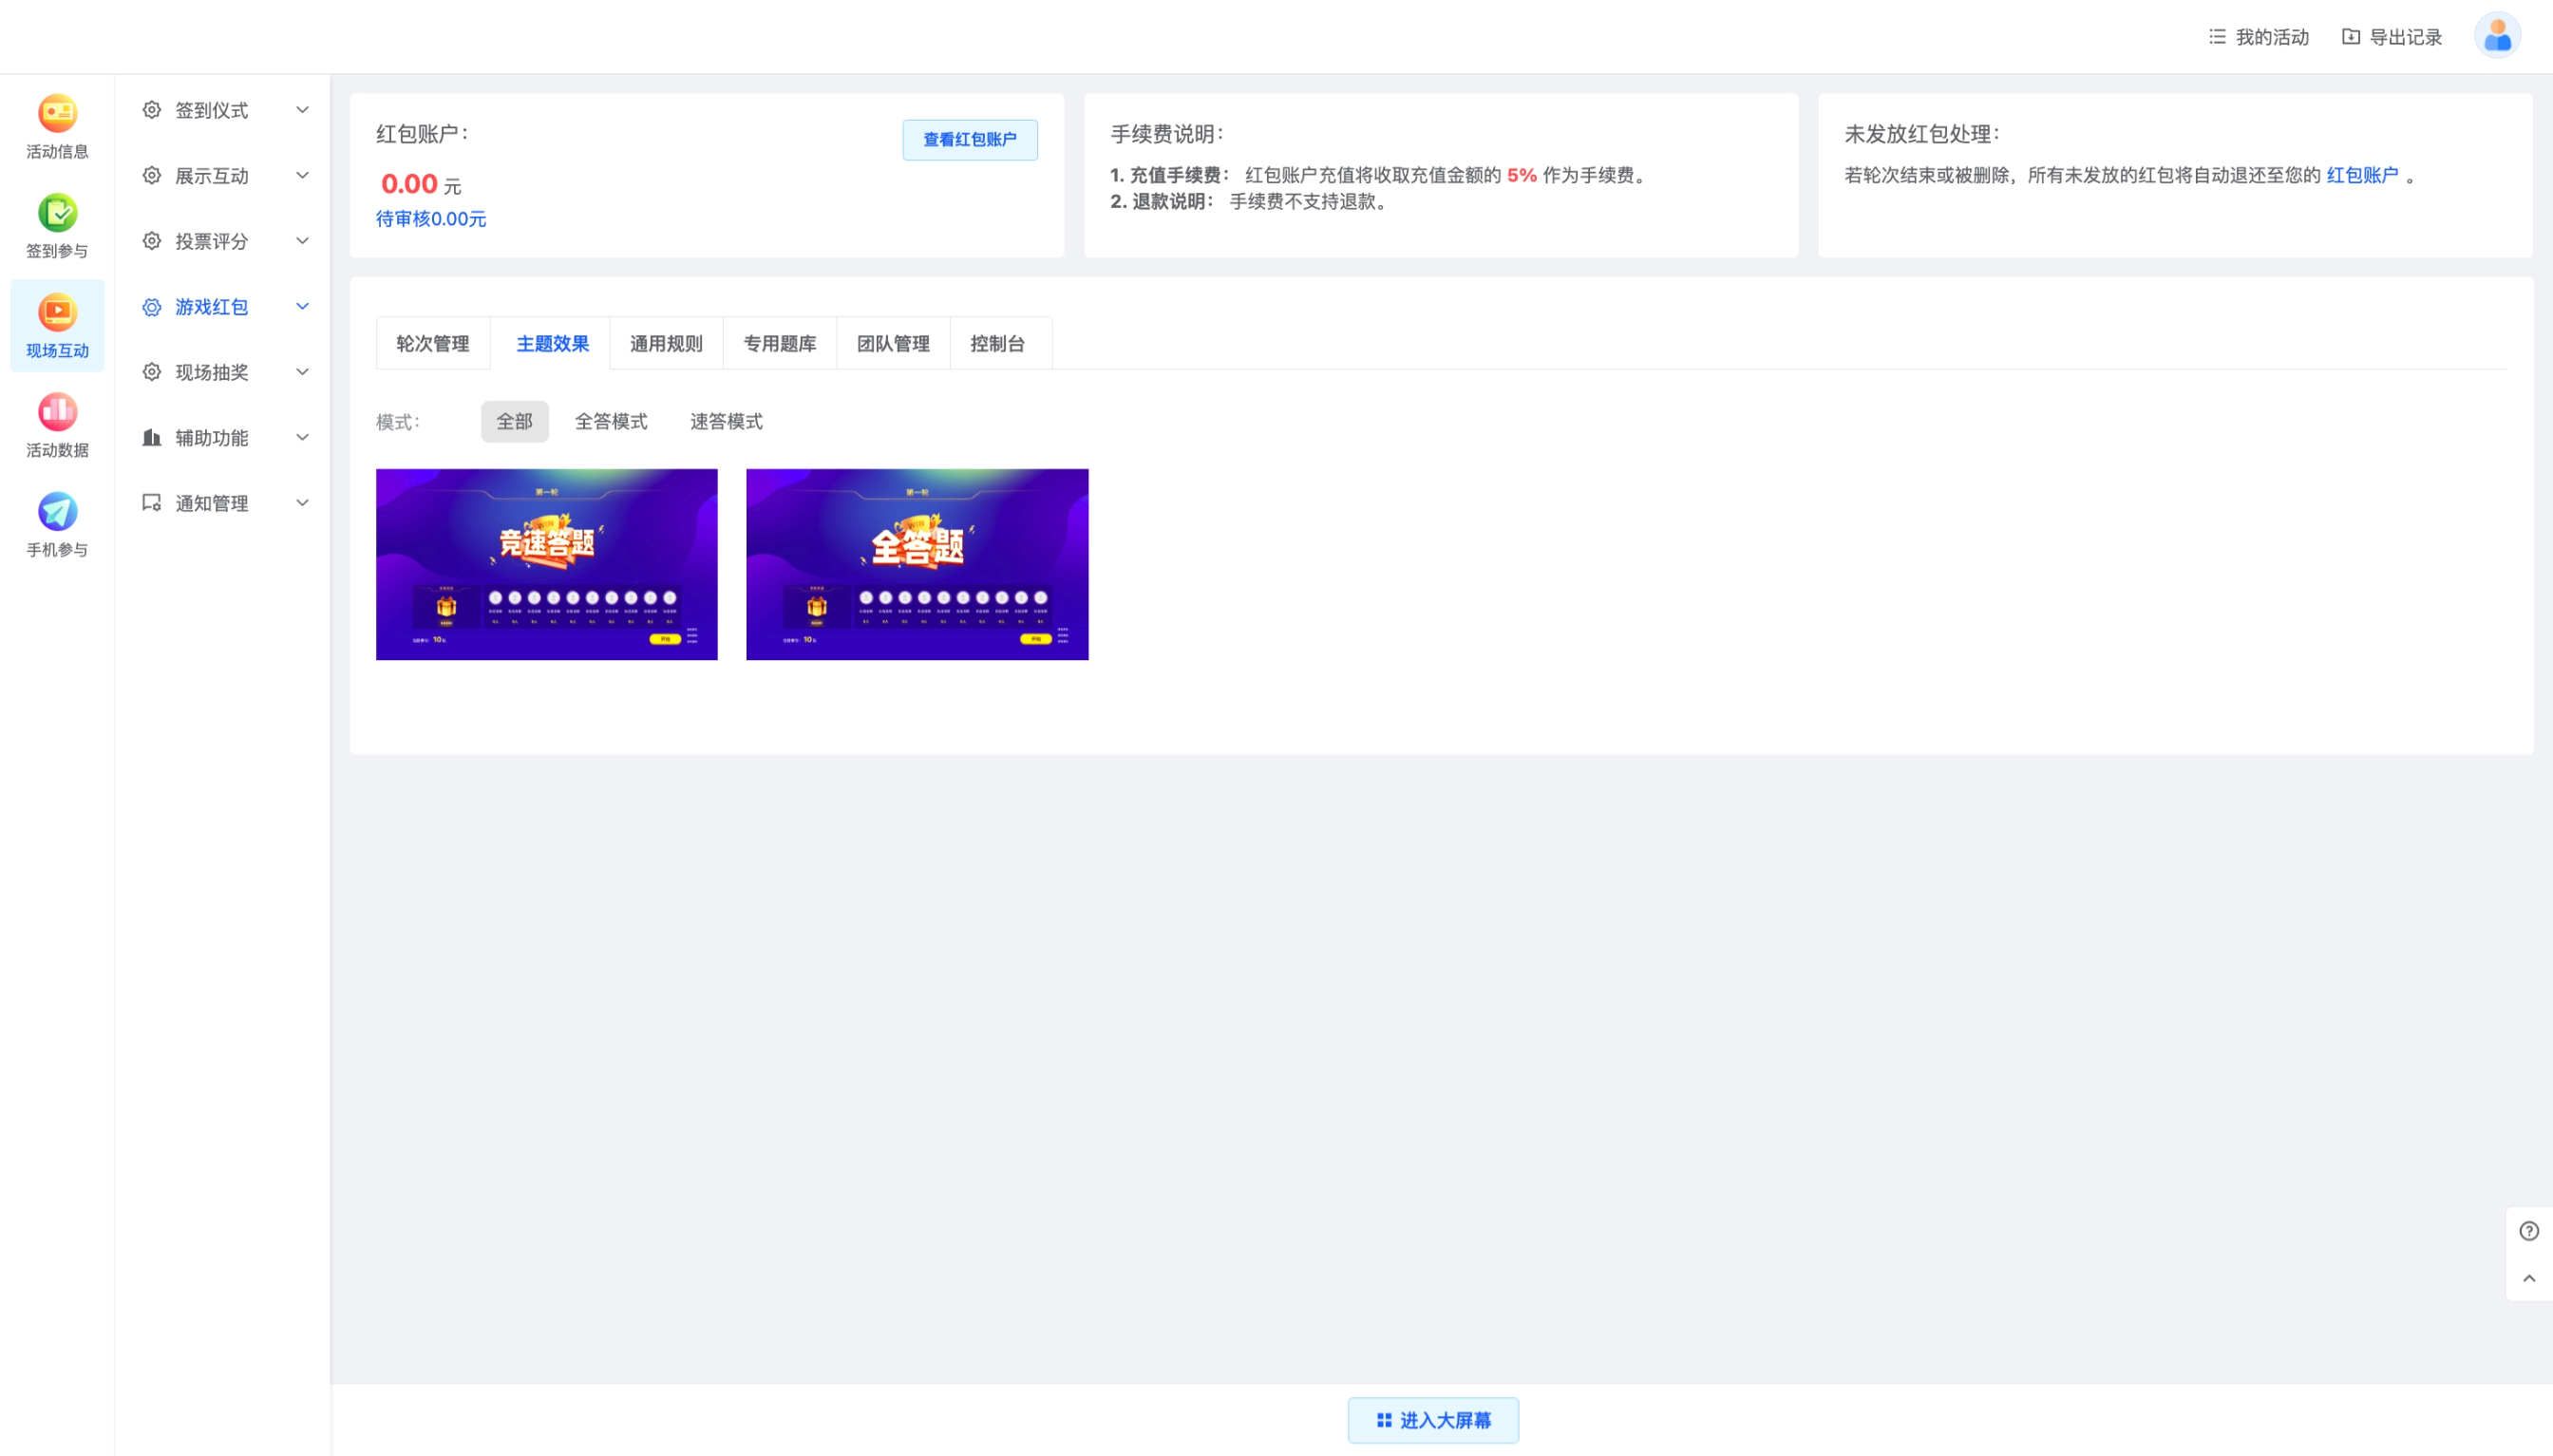The width and height of the screenshot is (2553, 1456).
Task: Open the 活动信息 sidebar icon
Action: point(57,114)
